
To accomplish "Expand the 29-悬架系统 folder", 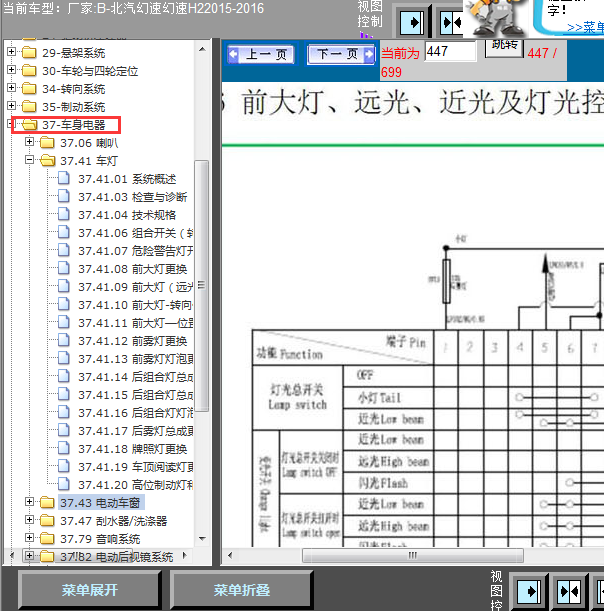I will point(11,51).
